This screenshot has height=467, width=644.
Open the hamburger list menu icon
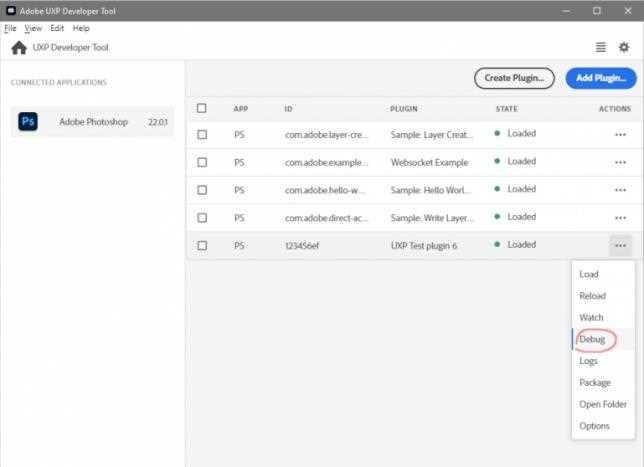600,47
